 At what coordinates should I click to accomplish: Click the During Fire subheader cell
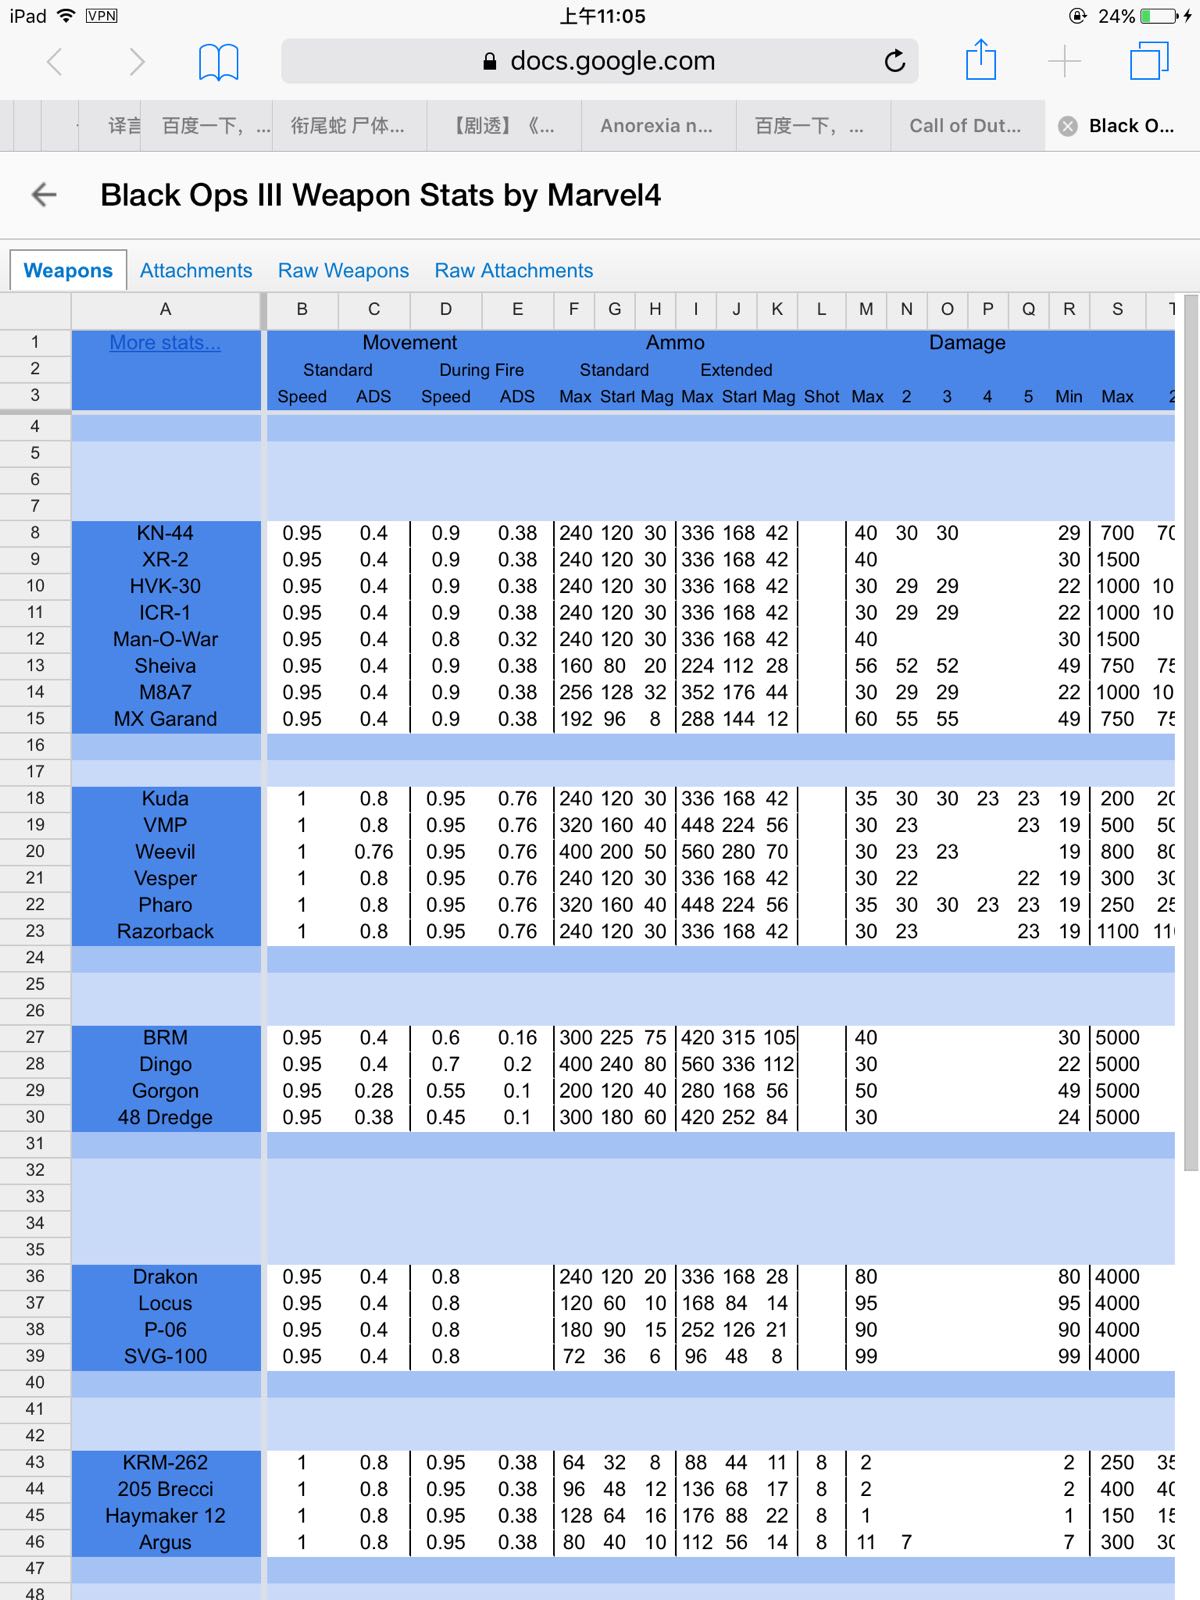481,370
